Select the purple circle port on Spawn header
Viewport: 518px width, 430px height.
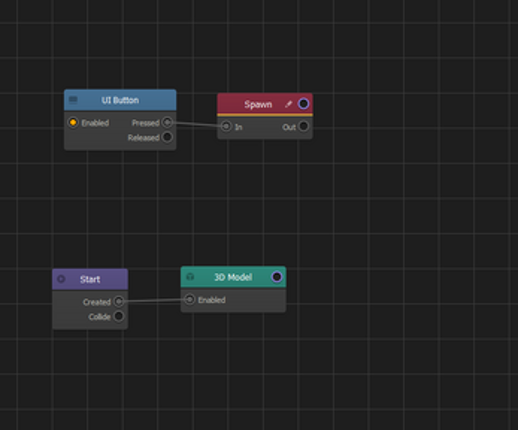[303, 104]
